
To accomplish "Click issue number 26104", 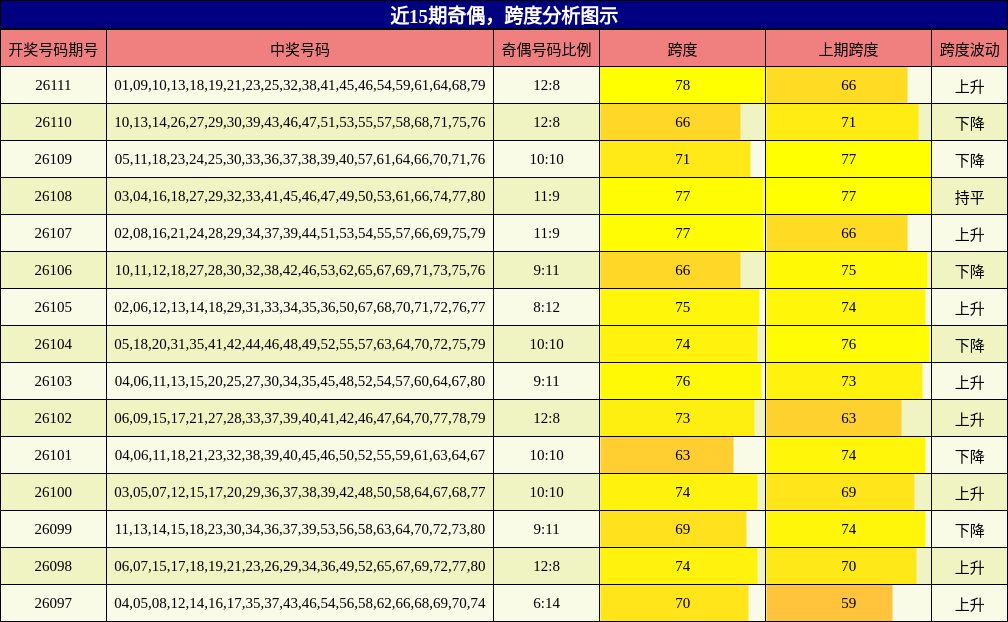I will (x=53, y=344).
